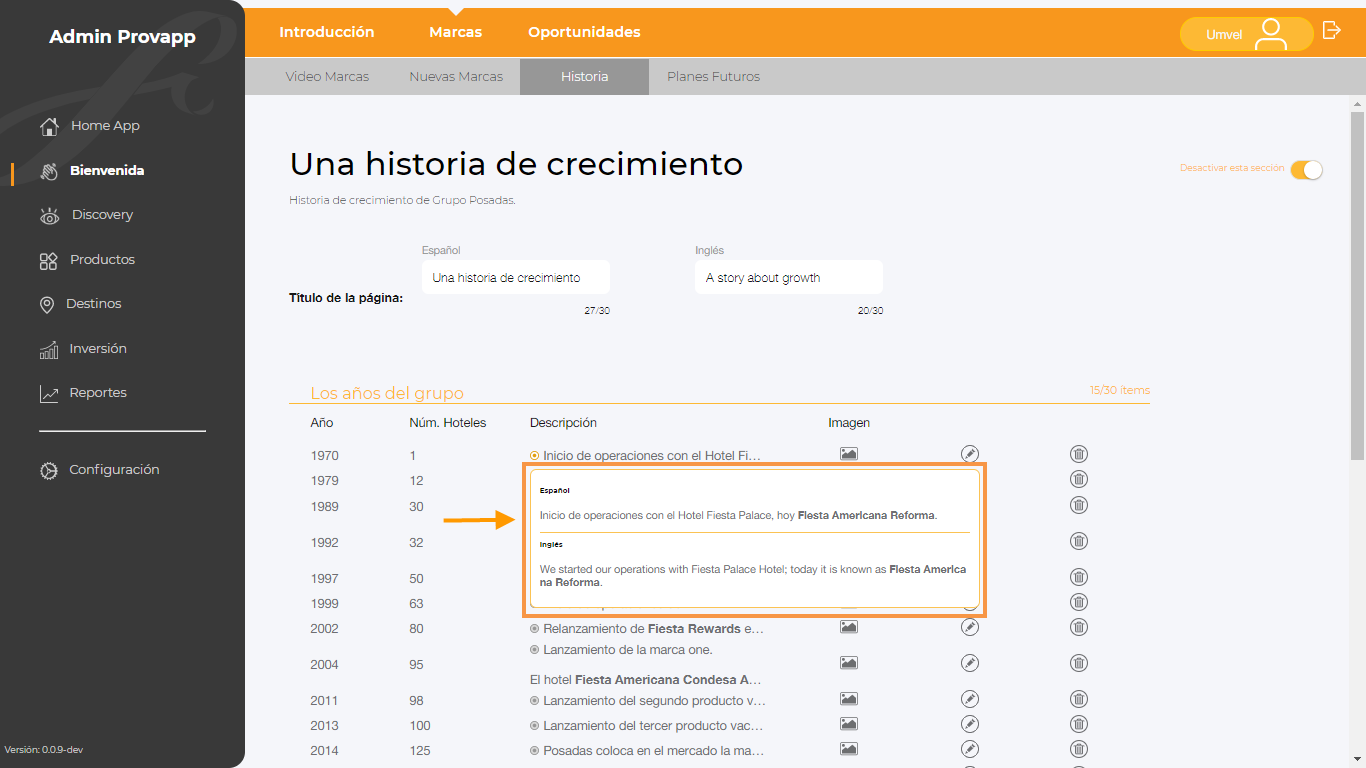Delete the 1992 row
Screen dimensions: 1366x768
(x=1079, y=541)
